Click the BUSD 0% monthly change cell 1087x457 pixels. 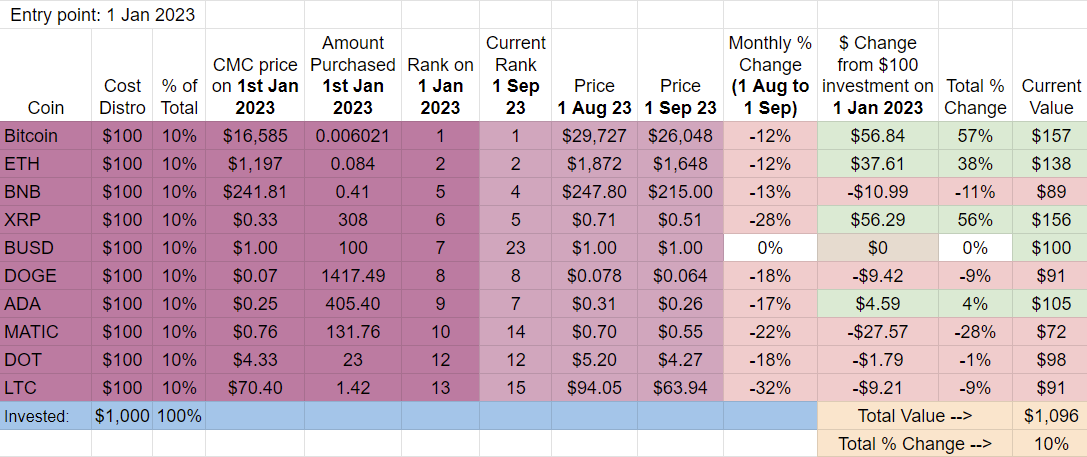770,248
